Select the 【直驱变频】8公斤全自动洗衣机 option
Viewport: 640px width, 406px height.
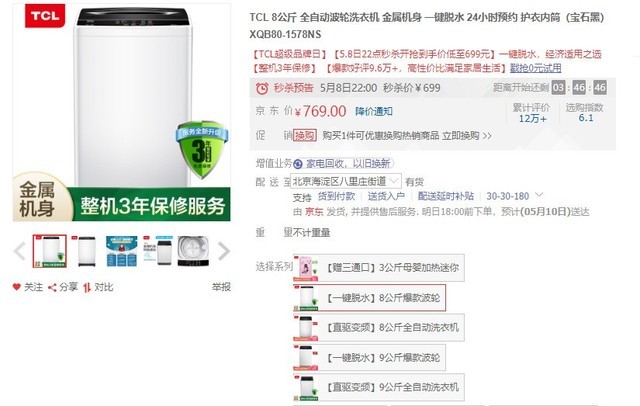(379, 328)
